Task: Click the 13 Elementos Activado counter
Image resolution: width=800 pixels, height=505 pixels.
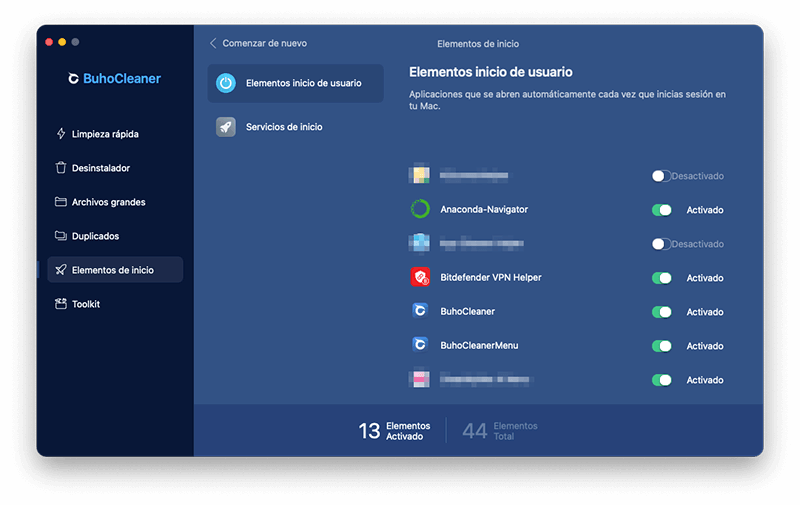Action: coord(394,431)
